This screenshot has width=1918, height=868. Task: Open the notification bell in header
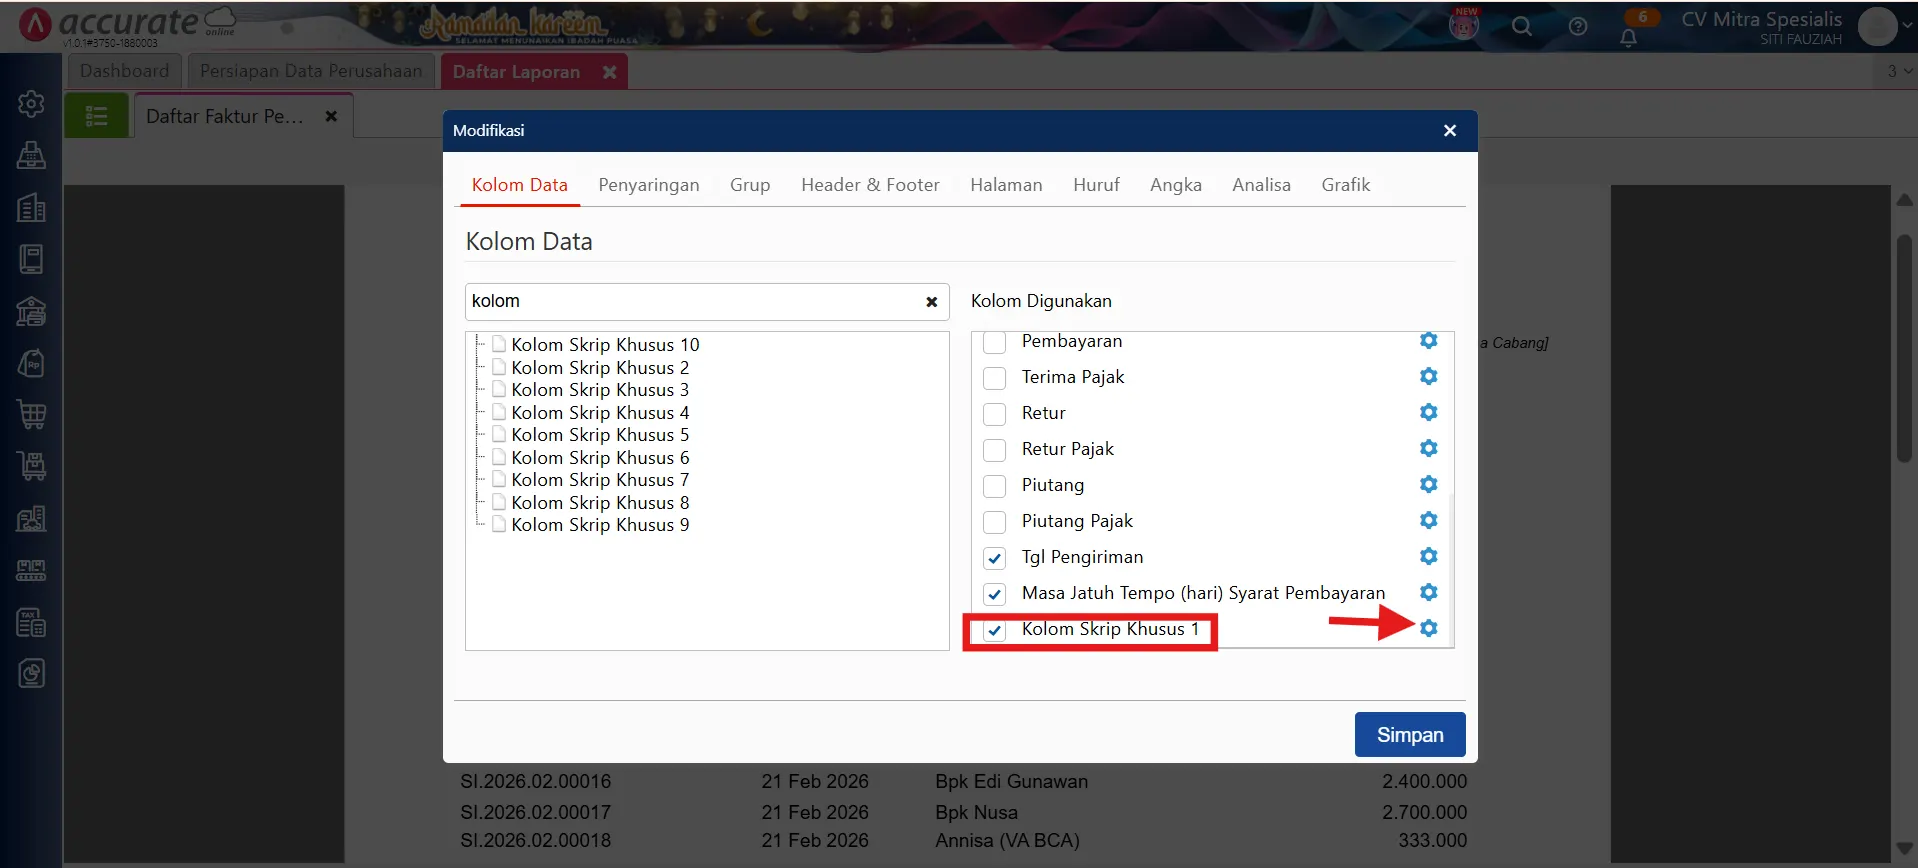1628,38
